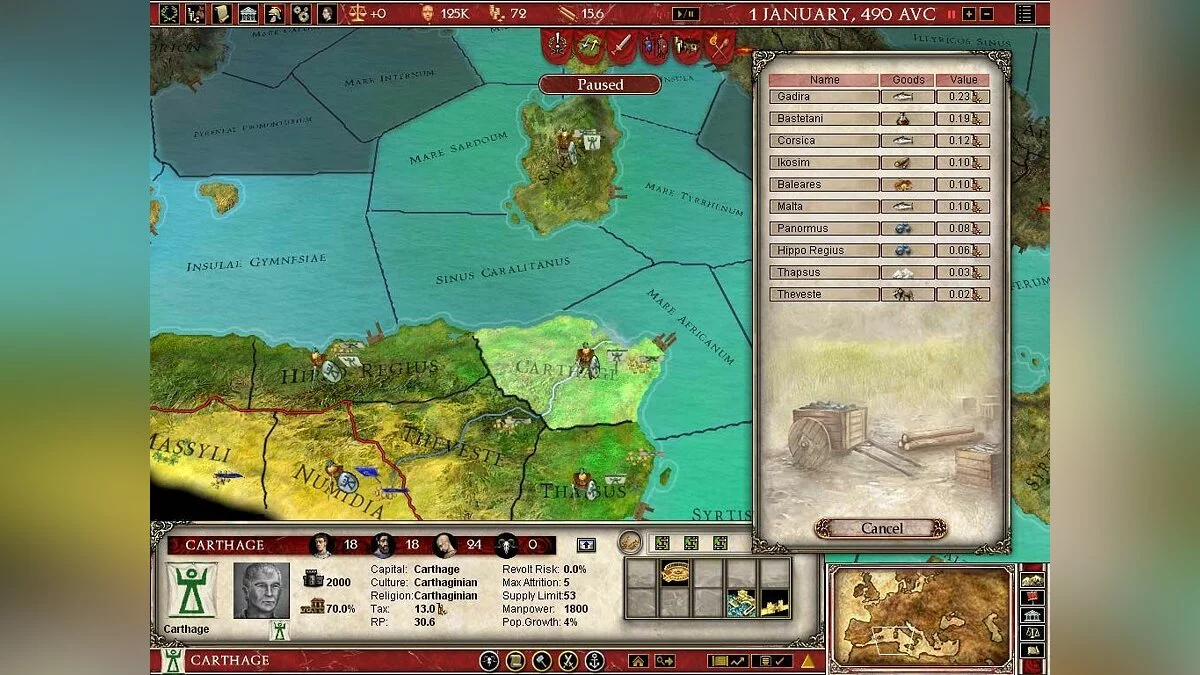This screenshot has width=1200, height=675.
Task: Click the torch and axe alert banner
Action: click(720, 44)
